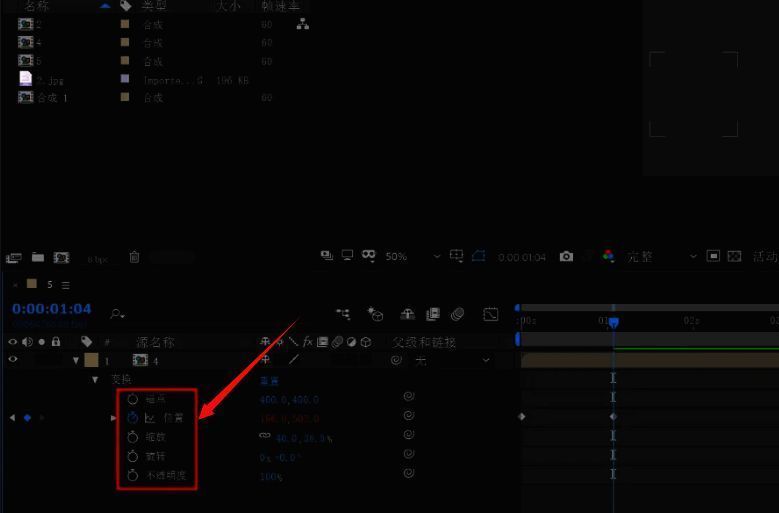Viewport: 779px width, 513px height.
Task: Click the position property stopwatch
Action: [132, 417]
